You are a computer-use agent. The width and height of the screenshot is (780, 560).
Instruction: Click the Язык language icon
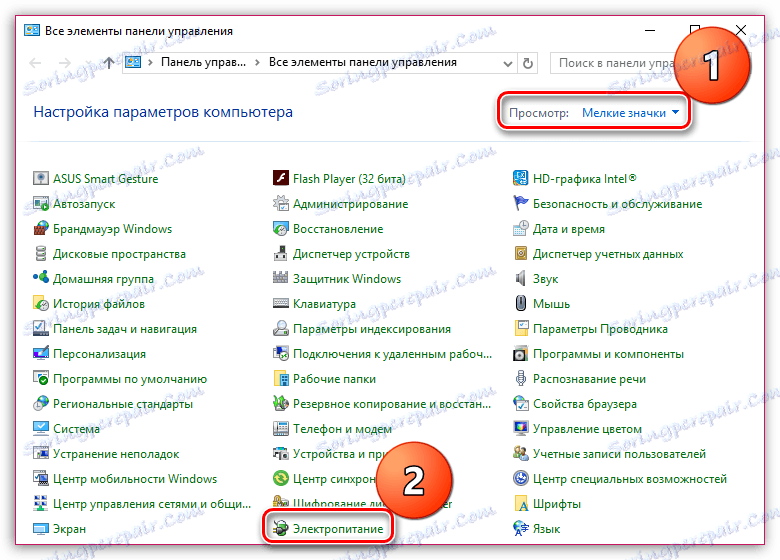pyautogui.click(x=520, y=528)
